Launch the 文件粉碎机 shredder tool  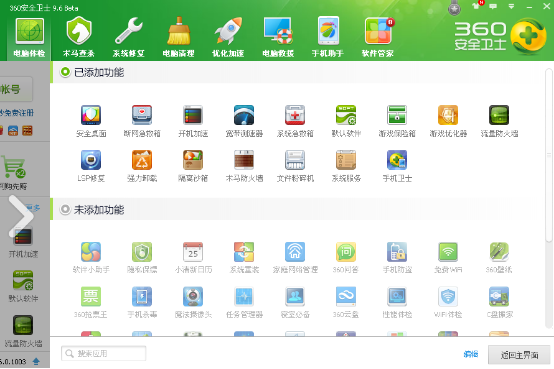coord(295,160)
